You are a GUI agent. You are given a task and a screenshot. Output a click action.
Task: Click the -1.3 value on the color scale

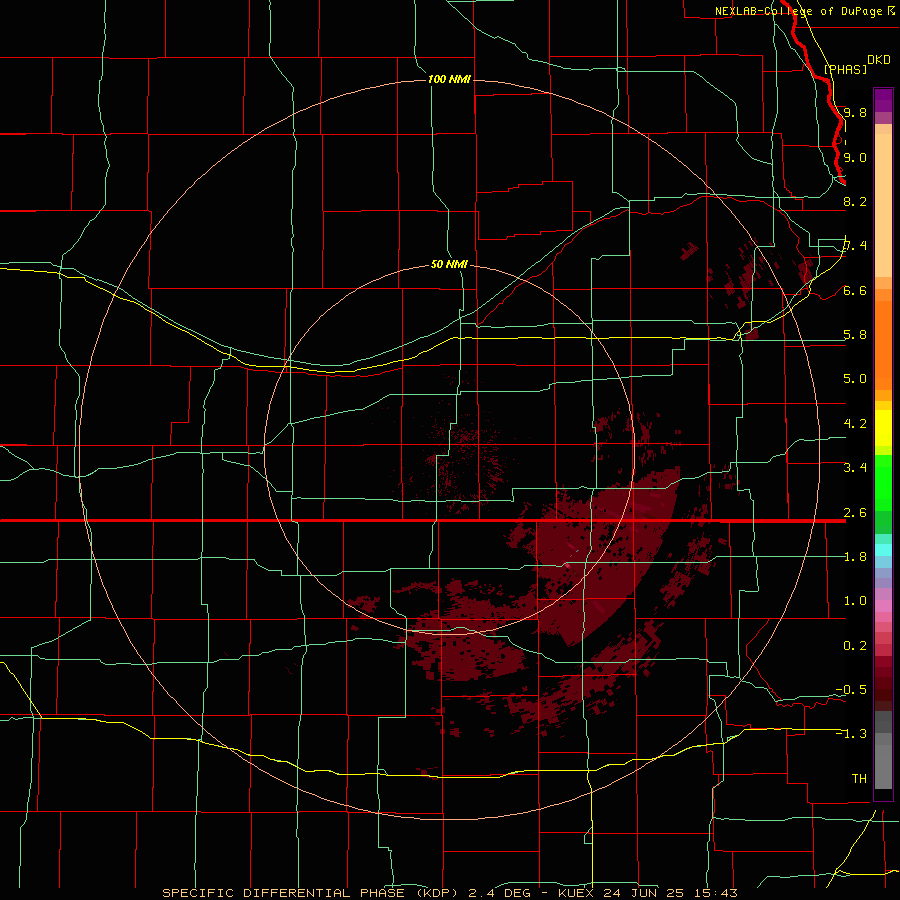coord(851,734)
